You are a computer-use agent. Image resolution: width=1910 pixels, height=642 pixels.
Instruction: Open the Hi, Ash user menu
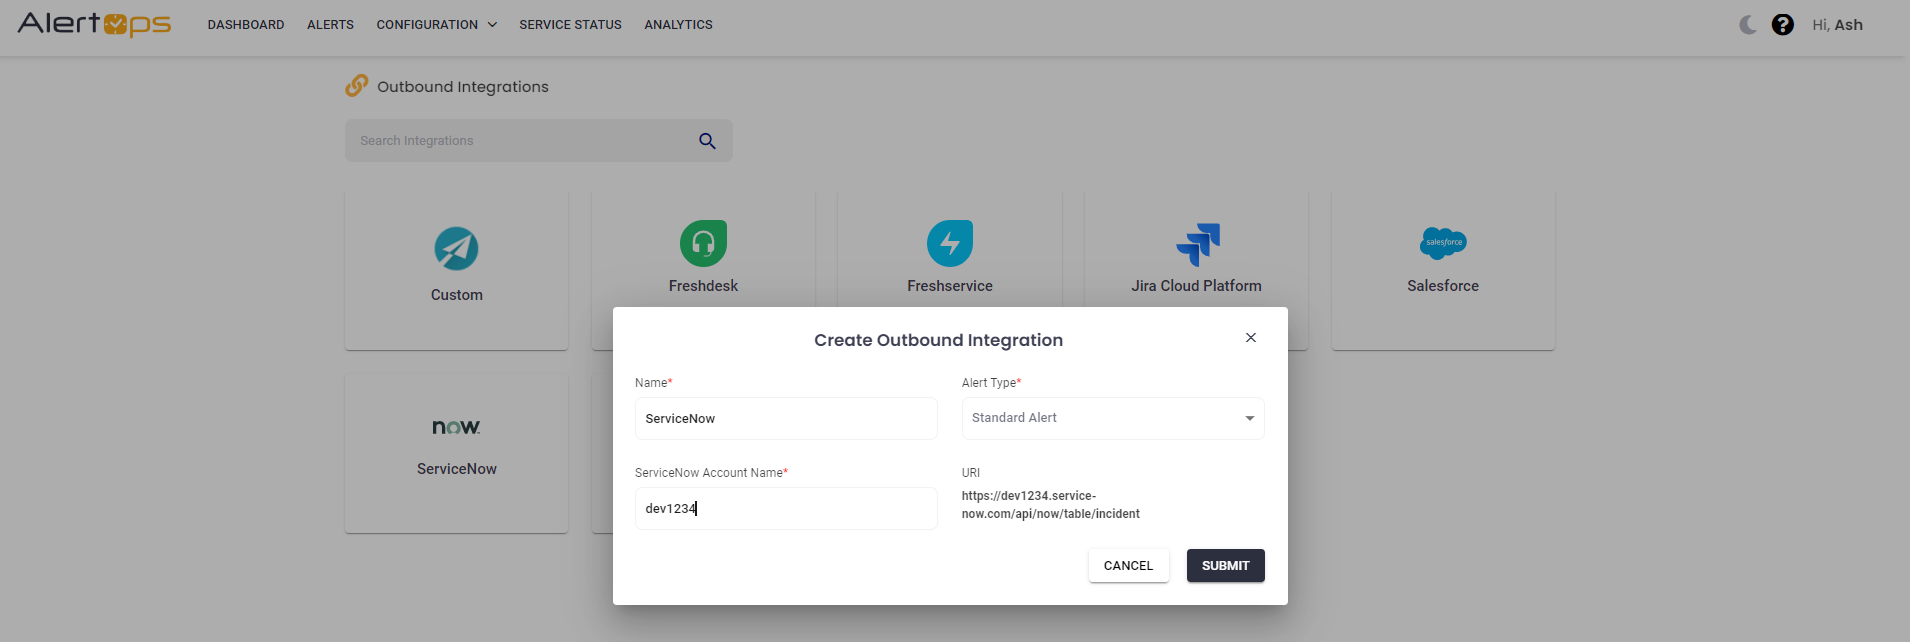(1837, 25)
